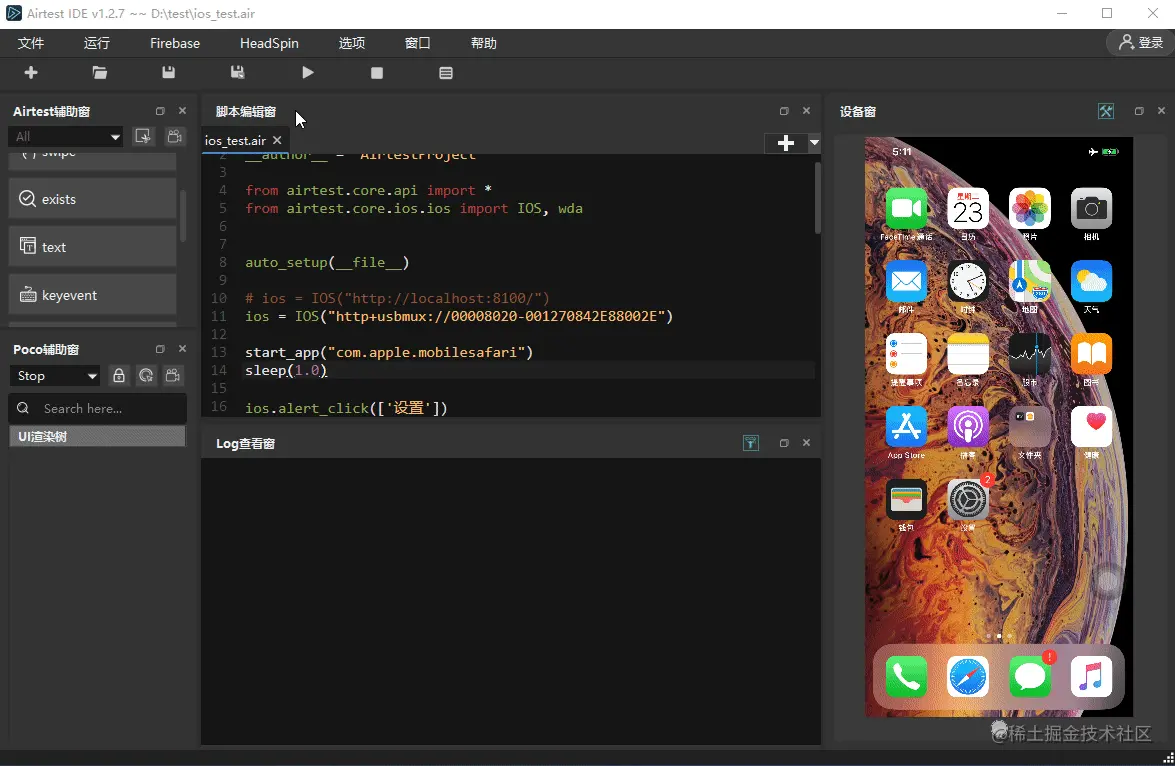Select the UI渲染树 tree row
Image resolution: width=1175 pixels, height=766 pixels.
point(97,436)
